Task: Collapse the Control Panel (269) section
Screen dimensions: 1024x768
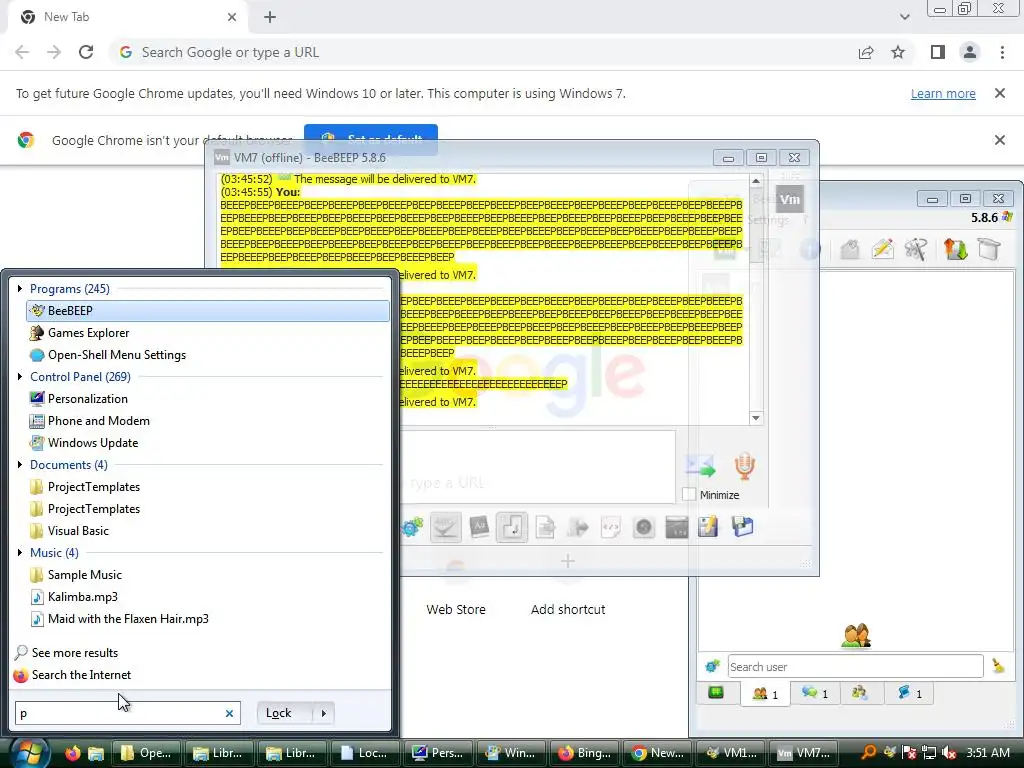Action: click(20, 377)
